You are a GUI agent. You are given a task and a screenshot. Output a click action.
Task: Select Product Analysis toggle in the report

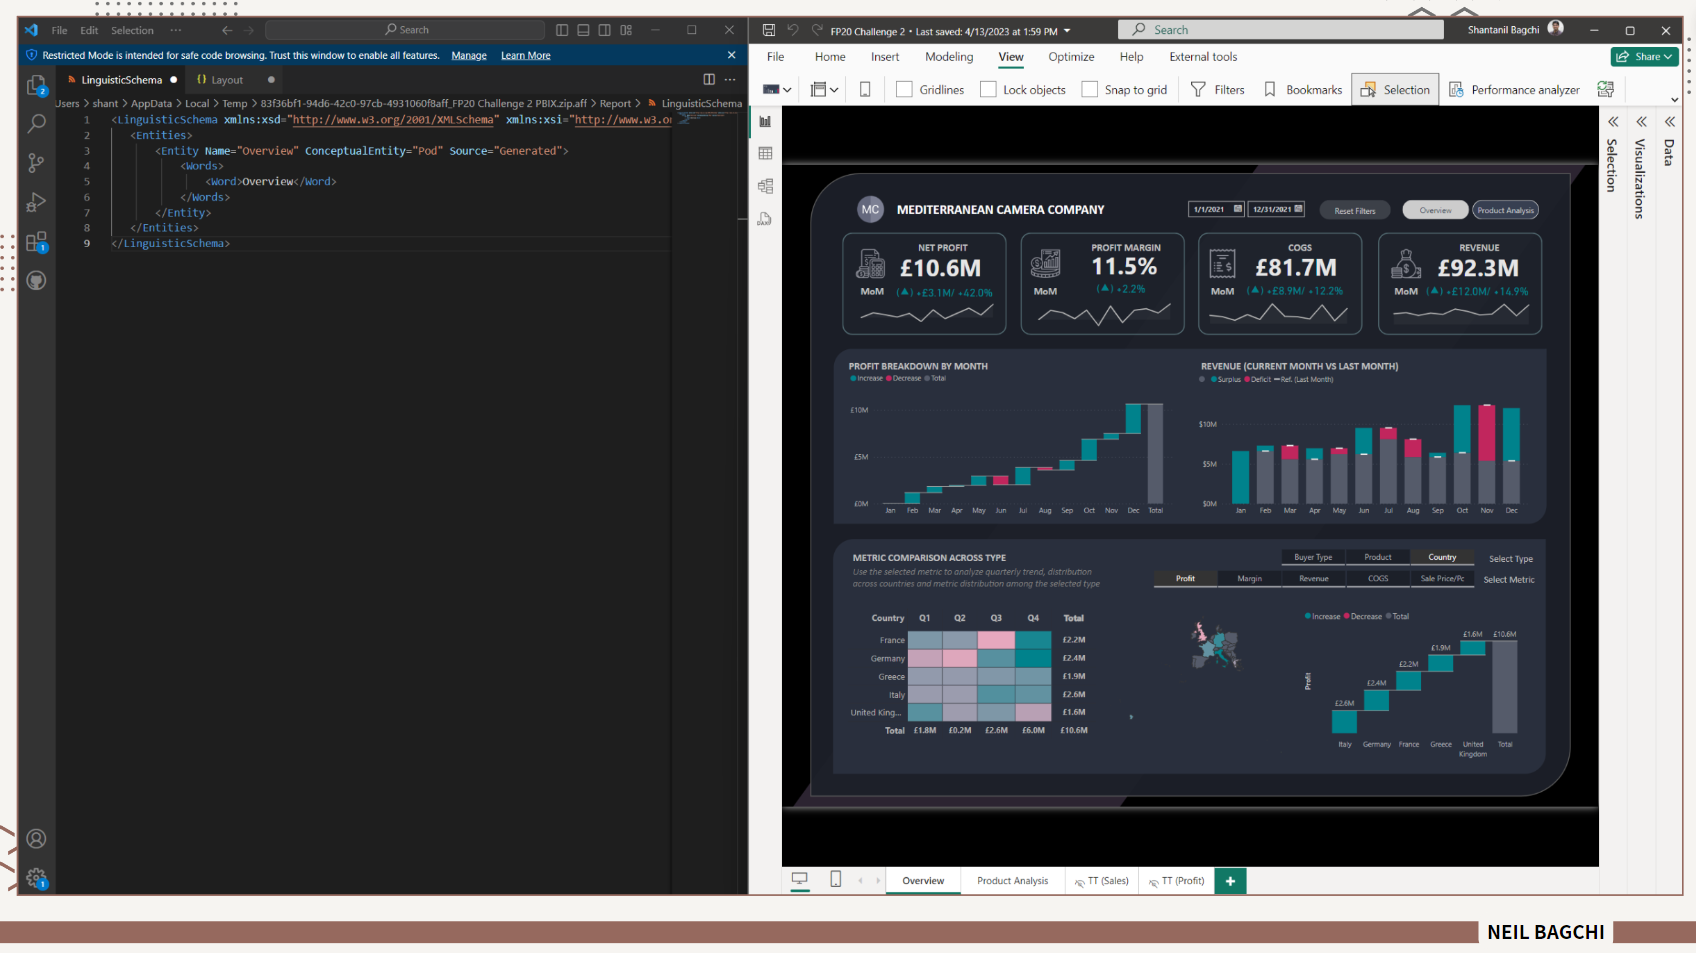(x=1505, y=210)
